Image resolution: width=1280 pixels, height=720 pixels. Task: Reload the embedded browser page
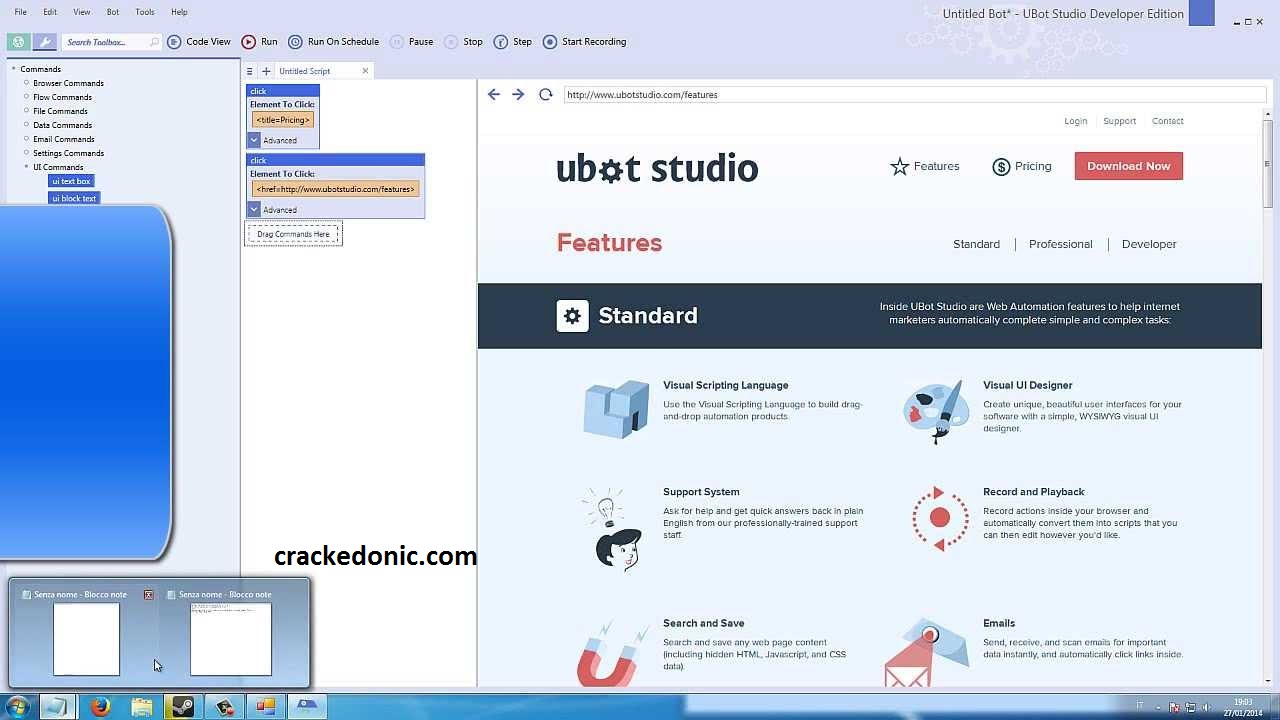point(545,94)
